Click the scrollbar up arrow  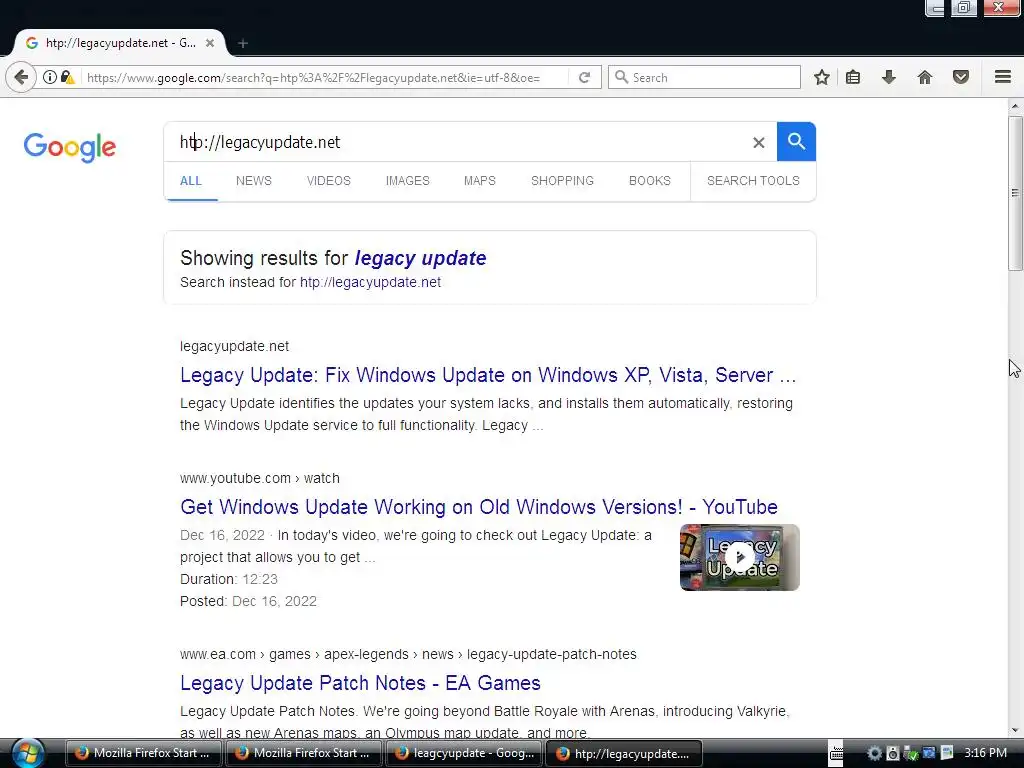tap(1015, 106)
